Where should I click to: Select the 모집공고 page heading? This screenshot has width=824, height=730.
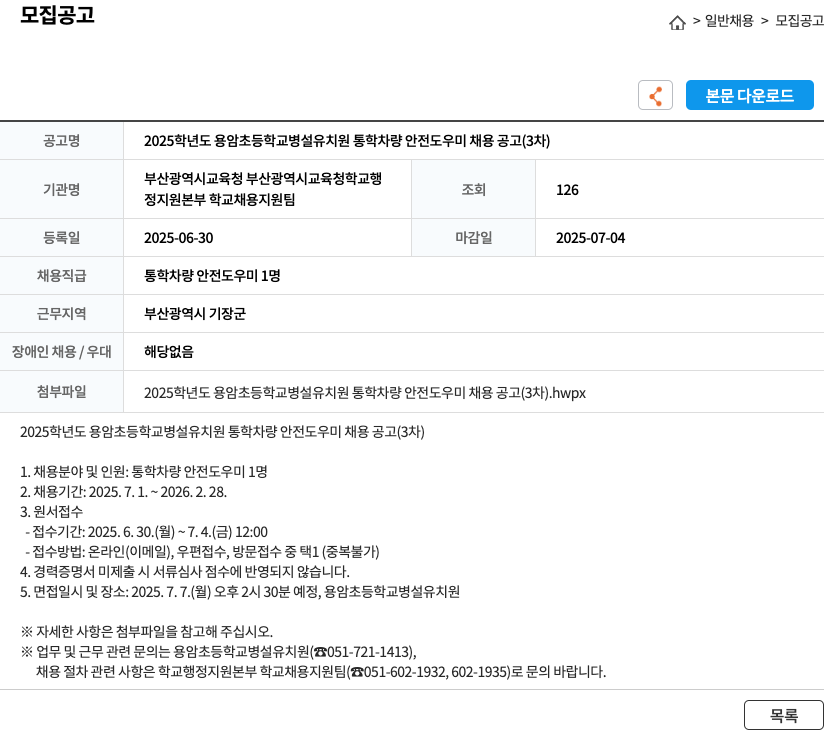(57, 14)
